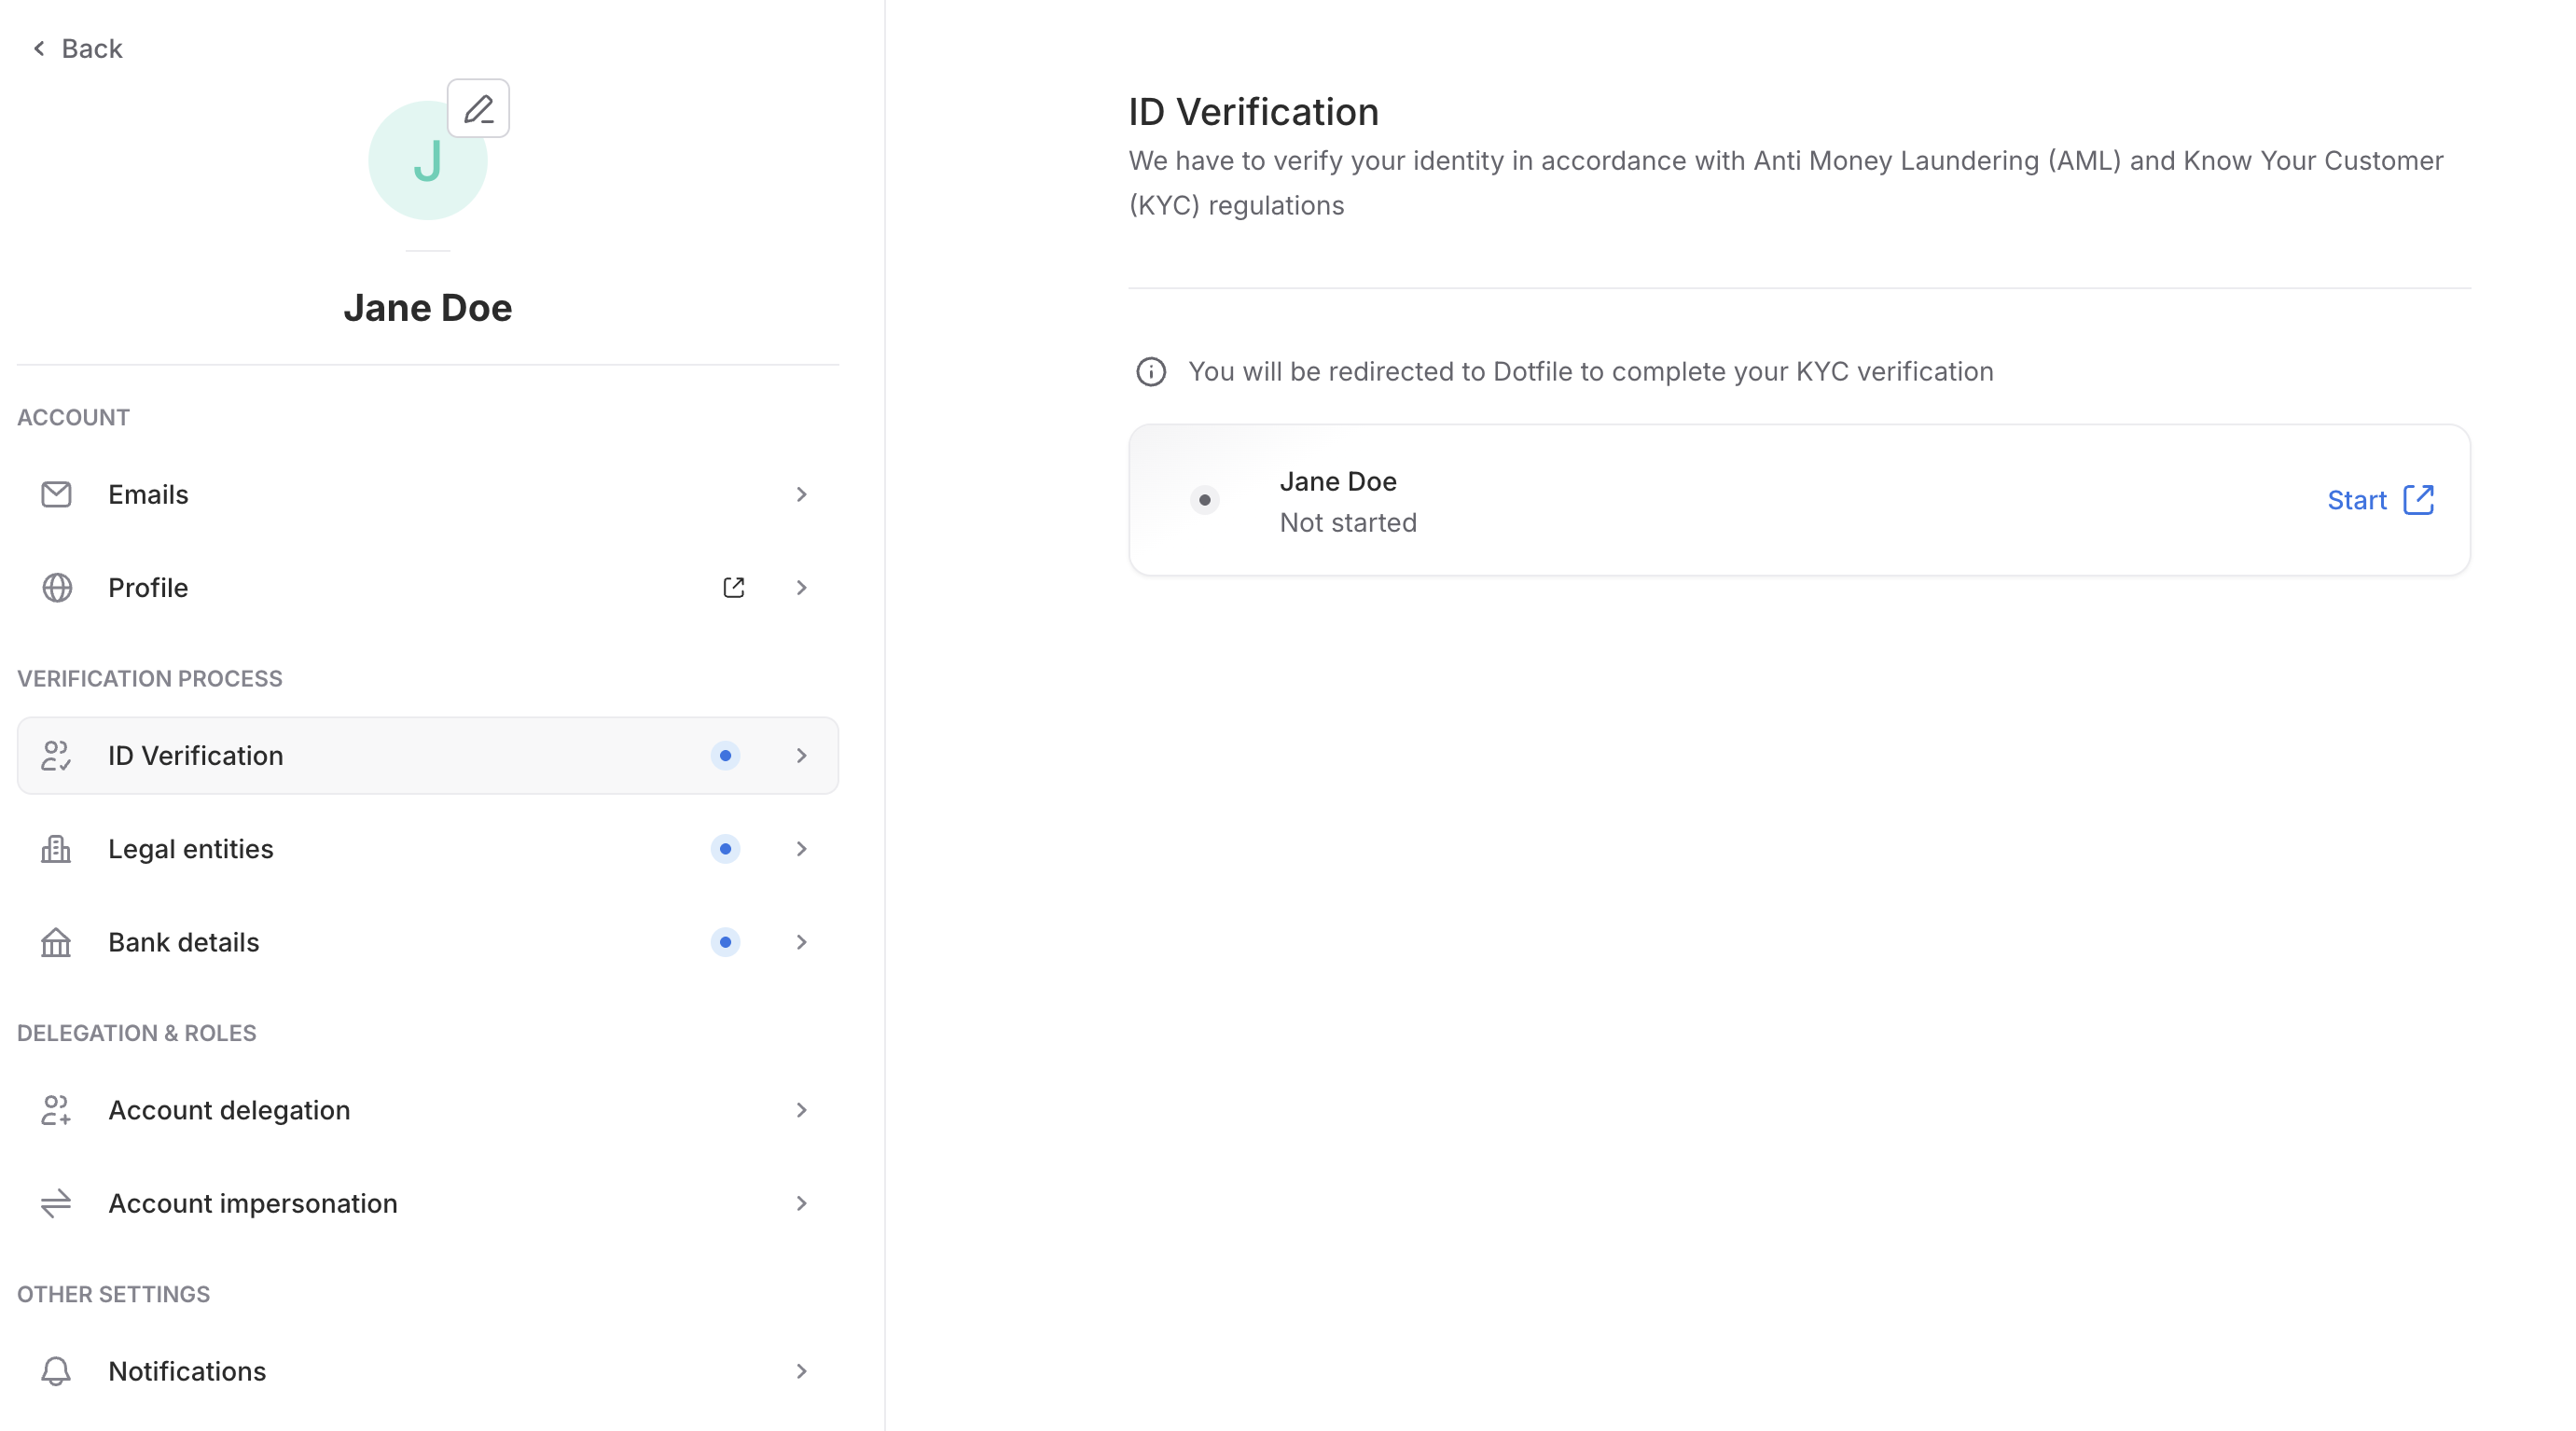Click Account impersonation swap-arrows icon

point(56,1203)
